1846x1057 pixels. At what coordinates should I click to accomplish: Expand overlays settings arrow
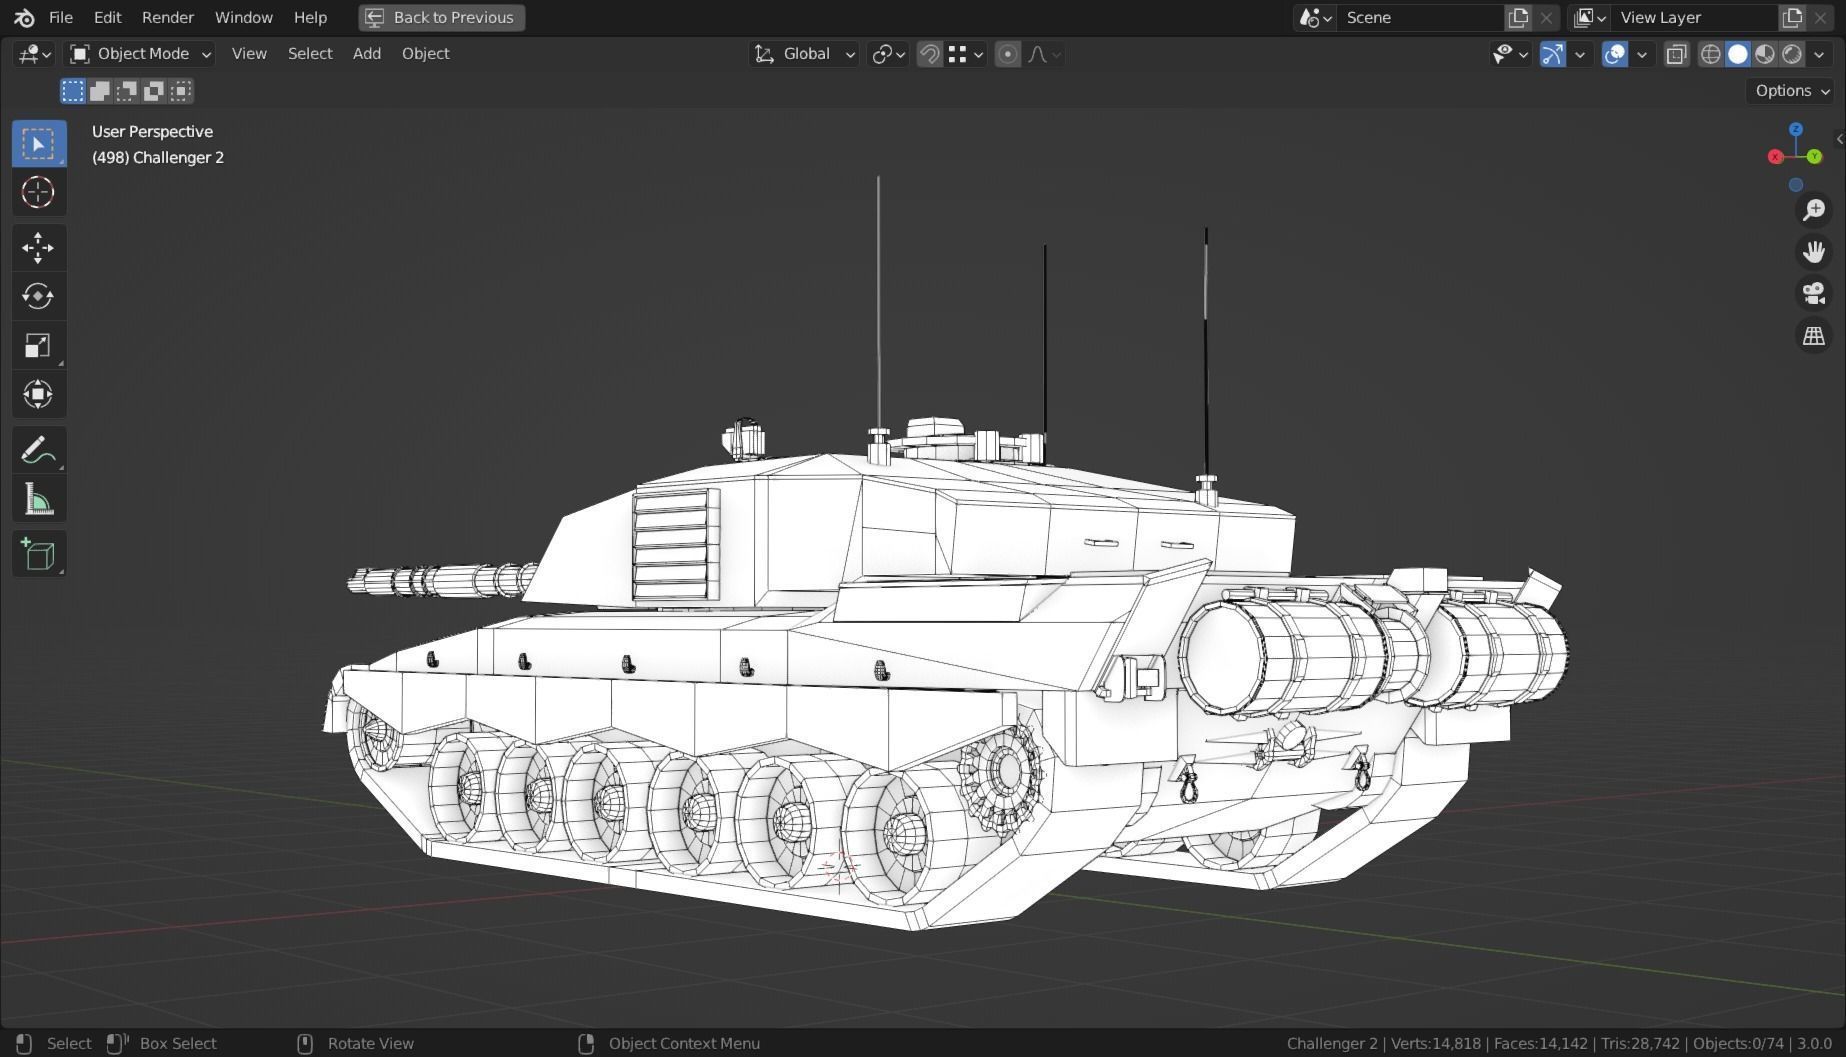coord(1642,54)
